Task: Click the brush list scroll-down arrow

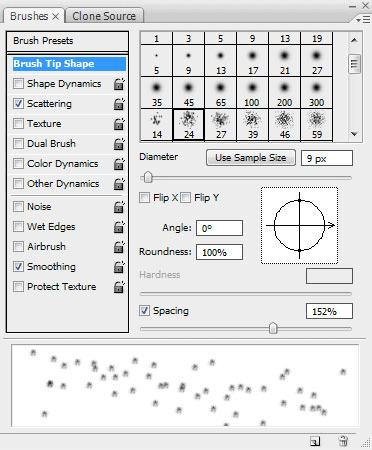Action: [x=354, y=134]
